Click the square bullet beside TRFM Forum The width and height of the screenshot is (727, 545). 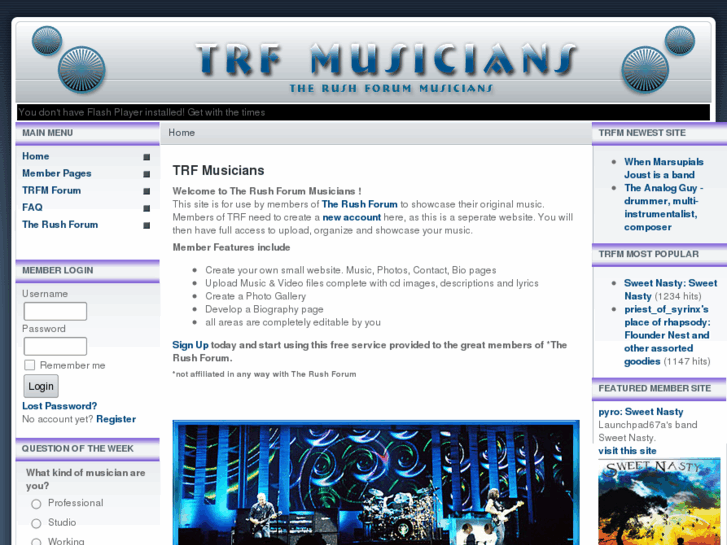click(147, 191)
